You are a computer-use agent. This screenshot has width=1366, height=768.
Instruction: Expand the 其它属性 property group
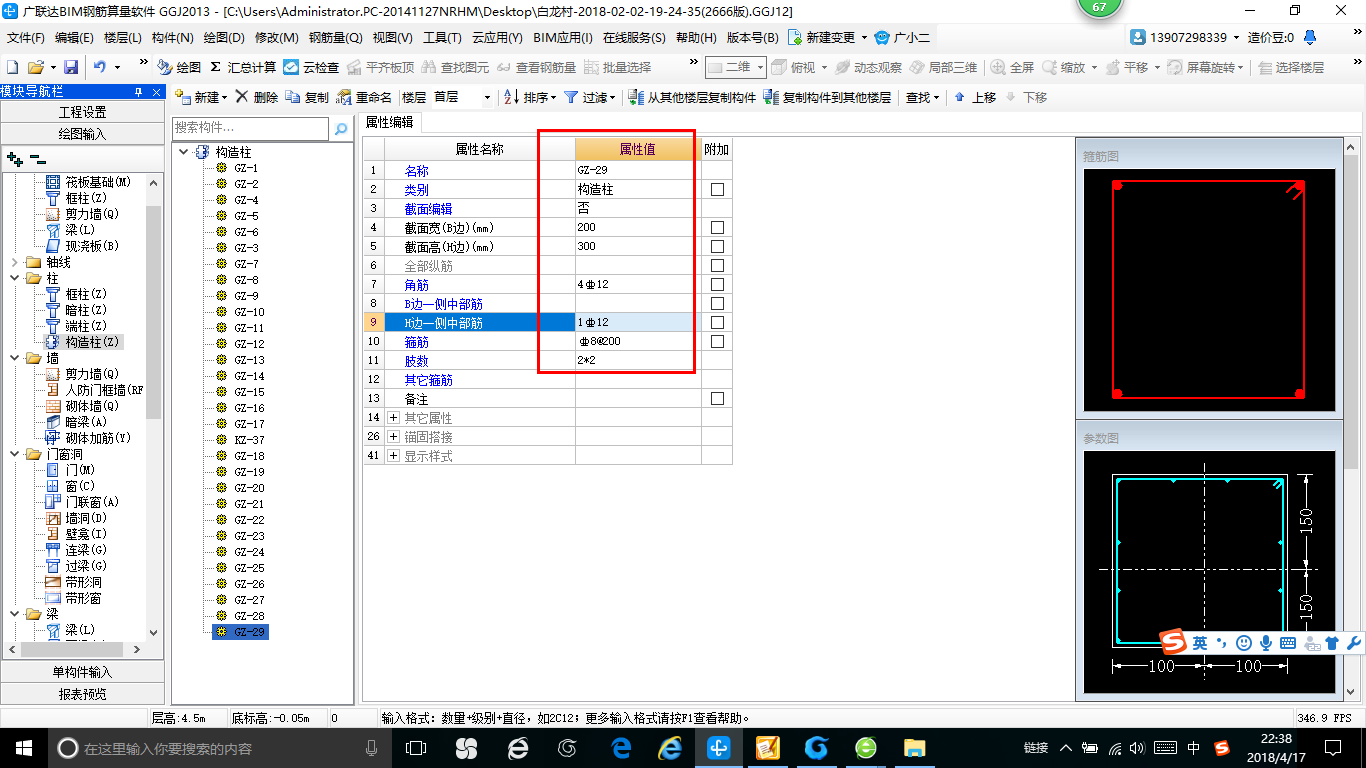tap(393, 418)
